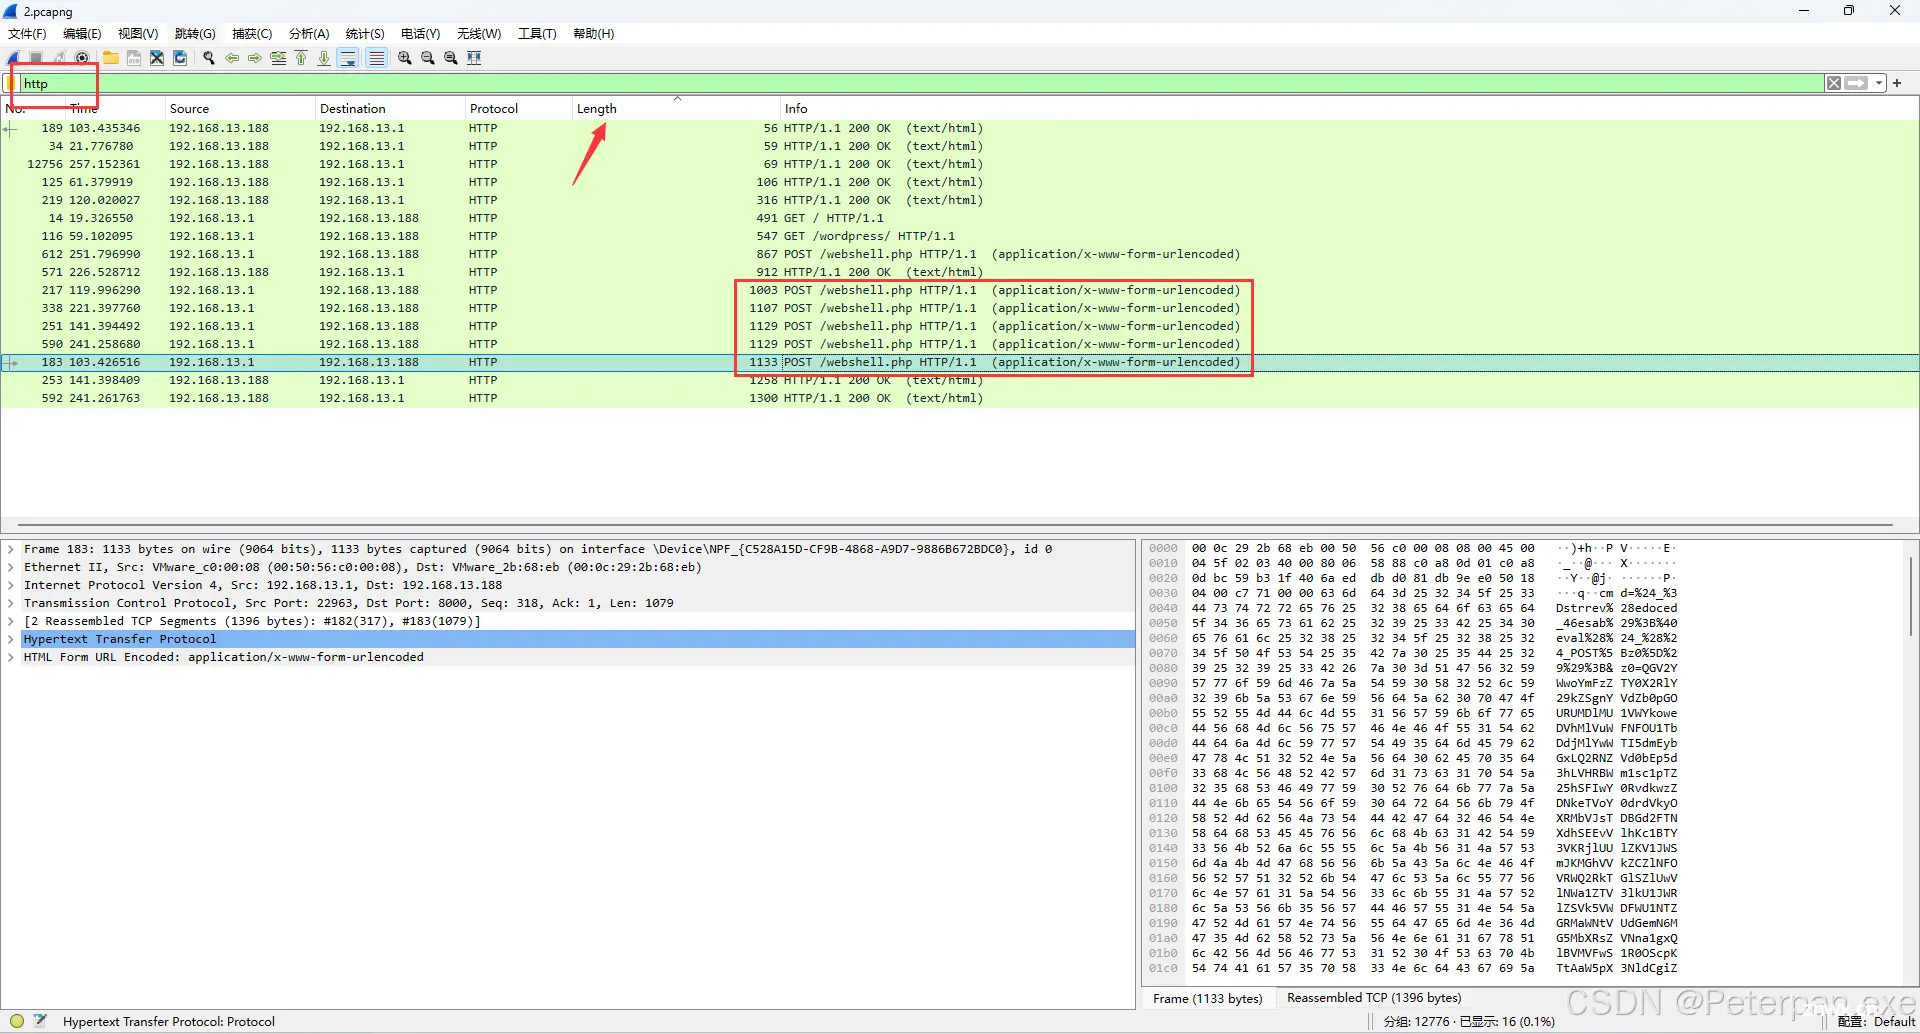The height and width of the screenshot is (1034, 1920).
Task: Sort by Source column header
Action: 239,108
